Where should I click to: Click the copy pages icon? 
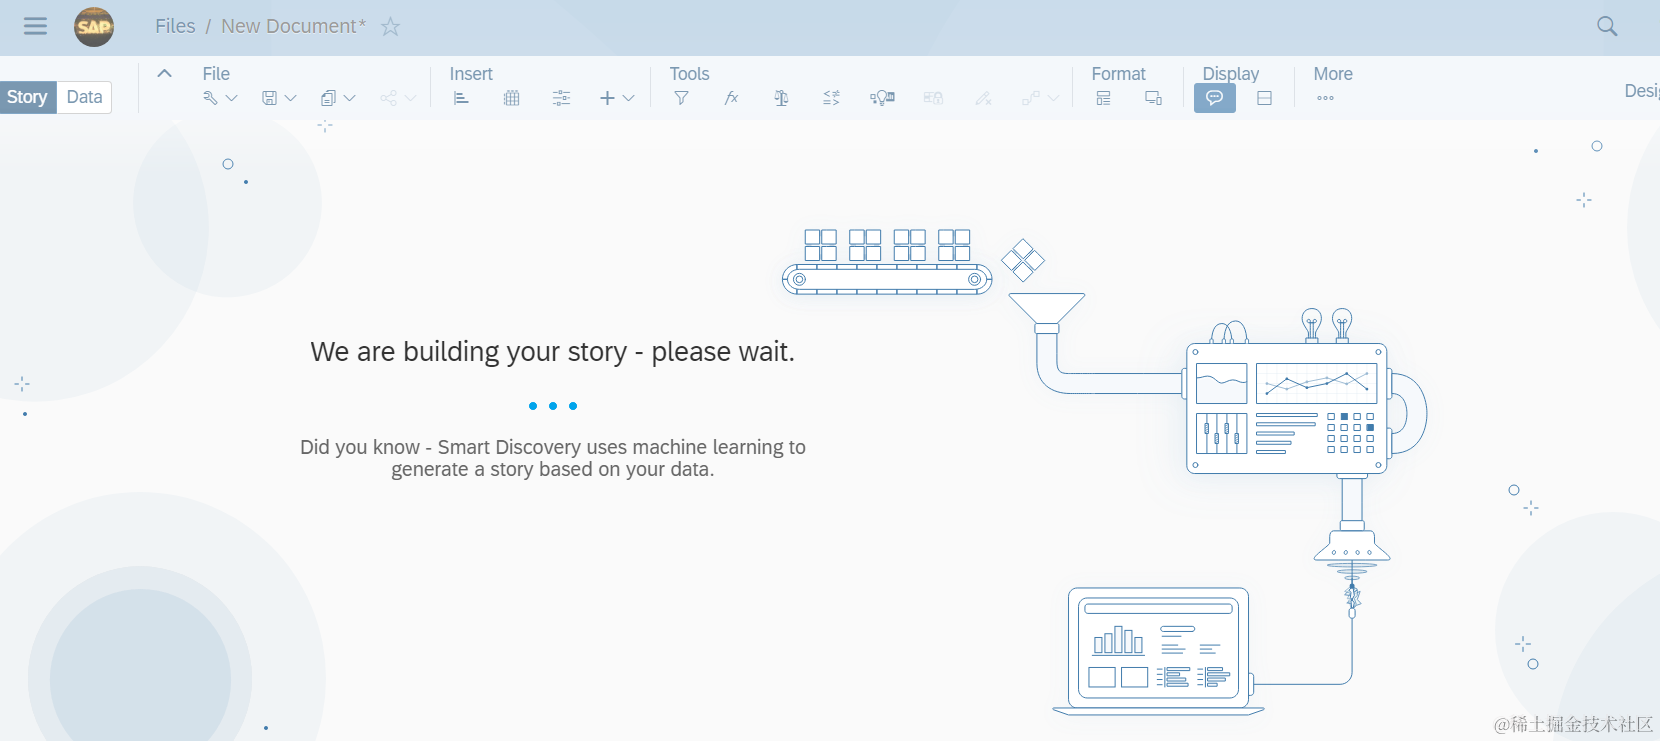[328, 98]
